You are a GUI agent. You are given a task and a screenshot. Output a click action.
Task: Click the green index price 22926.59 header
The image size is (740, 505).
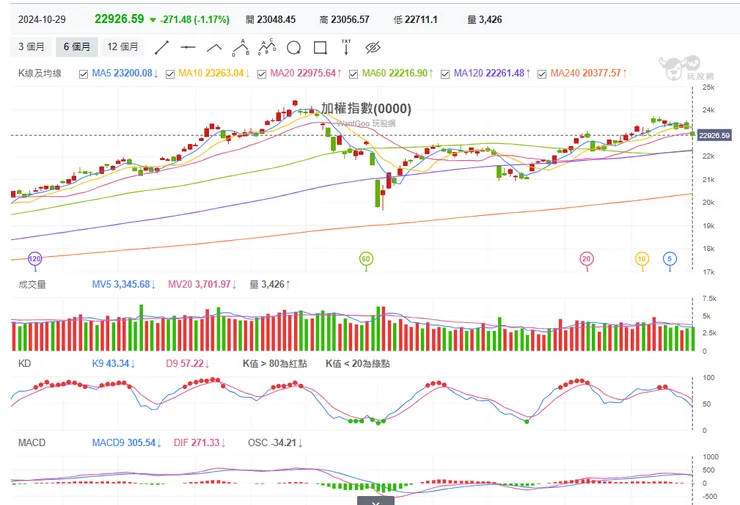click(119, 19)
